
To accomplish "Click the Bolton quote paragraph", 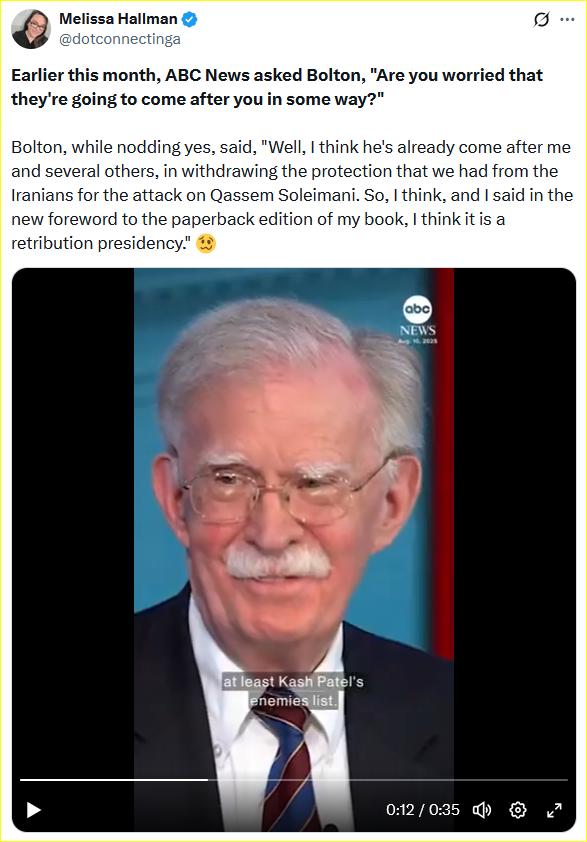I will (292, 195).
